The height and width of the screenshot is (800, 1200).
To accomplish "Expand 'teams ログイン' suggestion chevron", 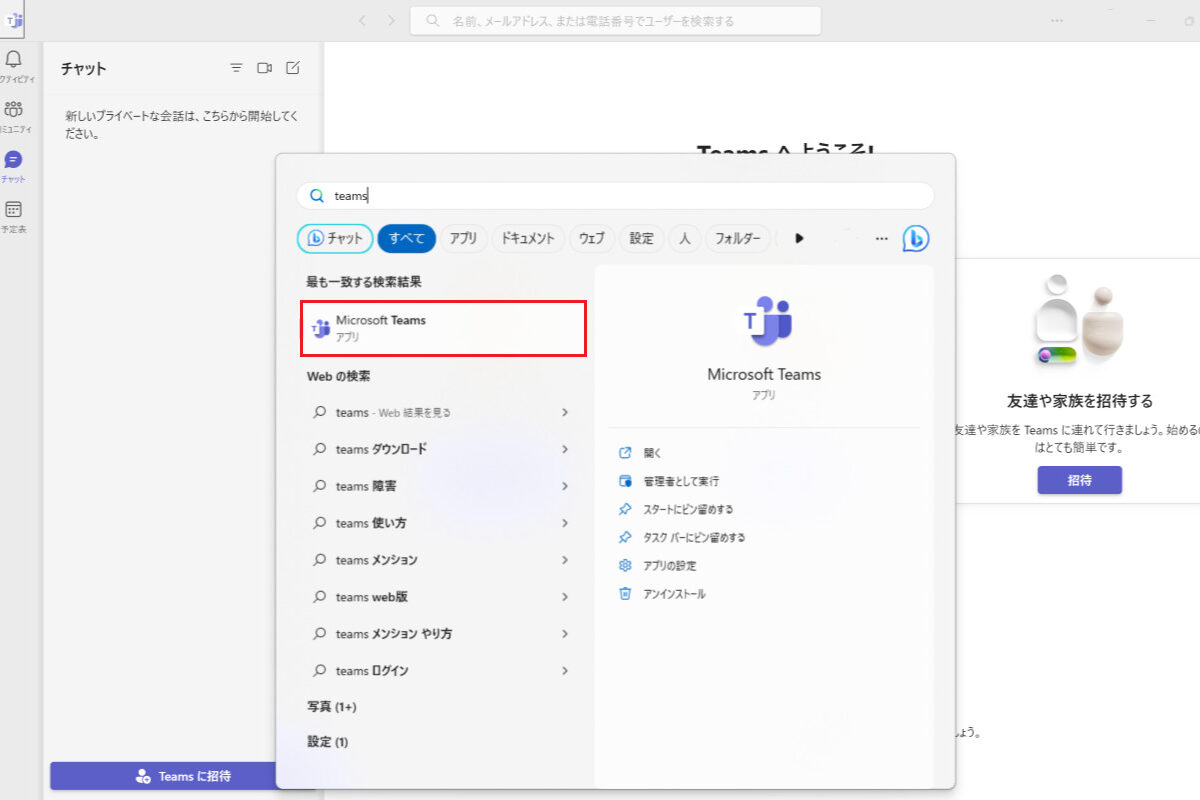I will pyautogui.click(x=565, y=671).
